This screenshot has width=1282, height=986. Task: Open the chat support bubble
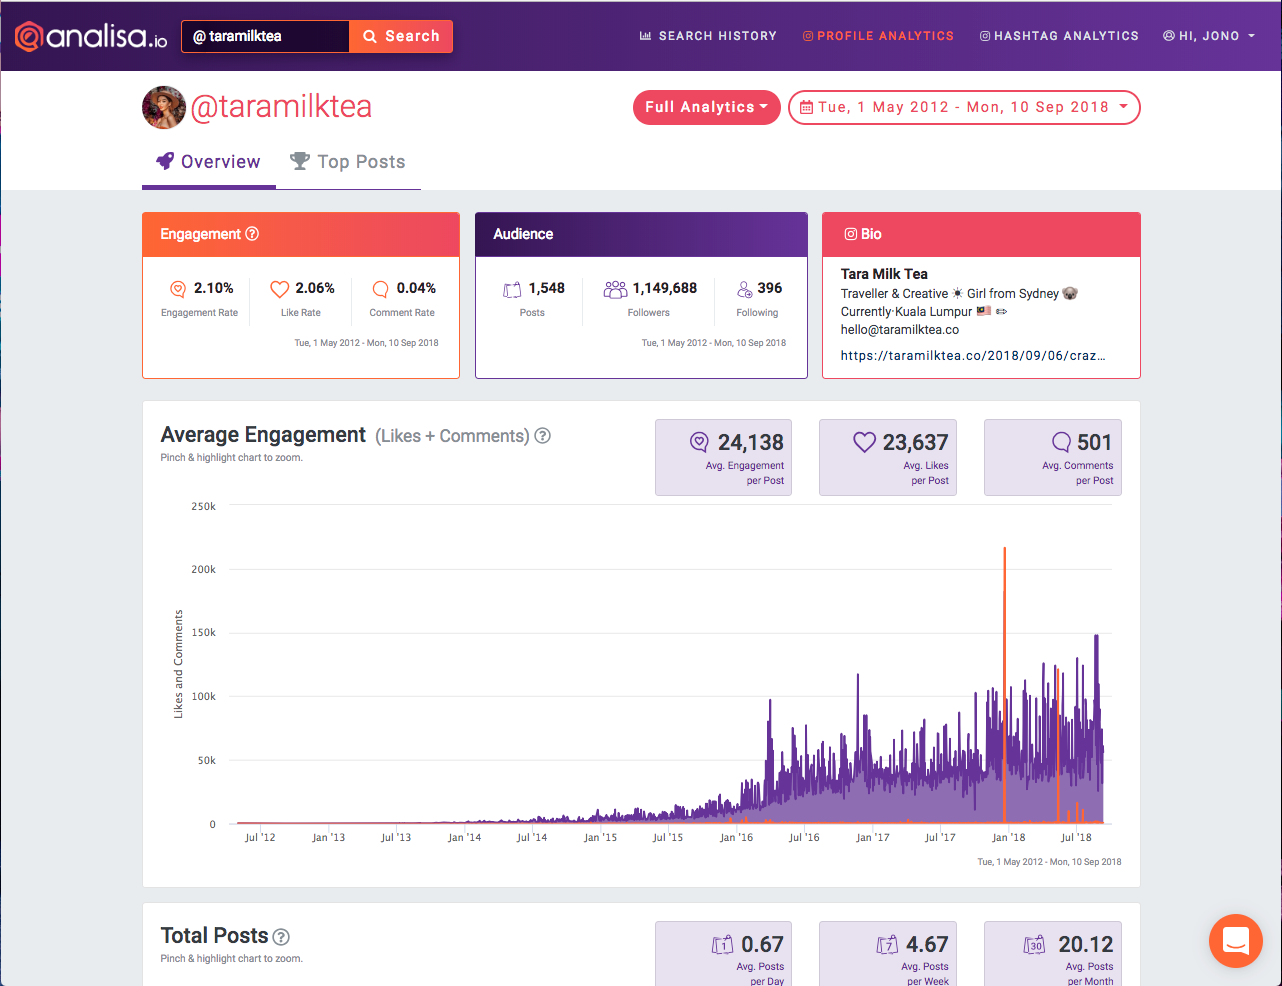click(x=1236, y=941)
